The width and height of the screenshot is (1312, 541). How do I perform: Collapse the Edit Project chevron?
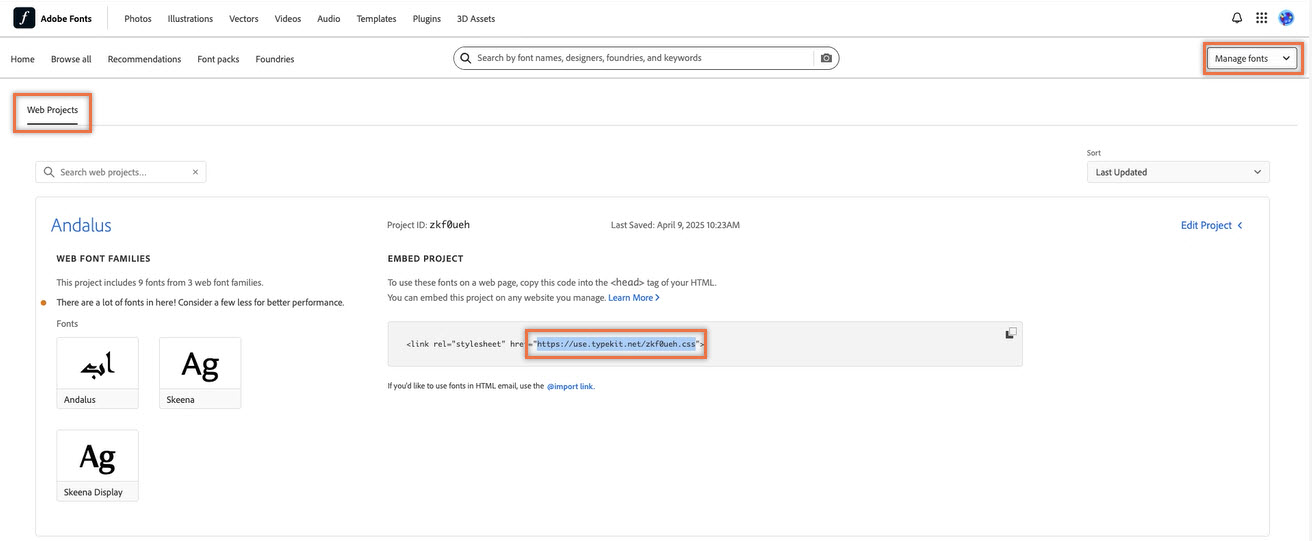1240,225
